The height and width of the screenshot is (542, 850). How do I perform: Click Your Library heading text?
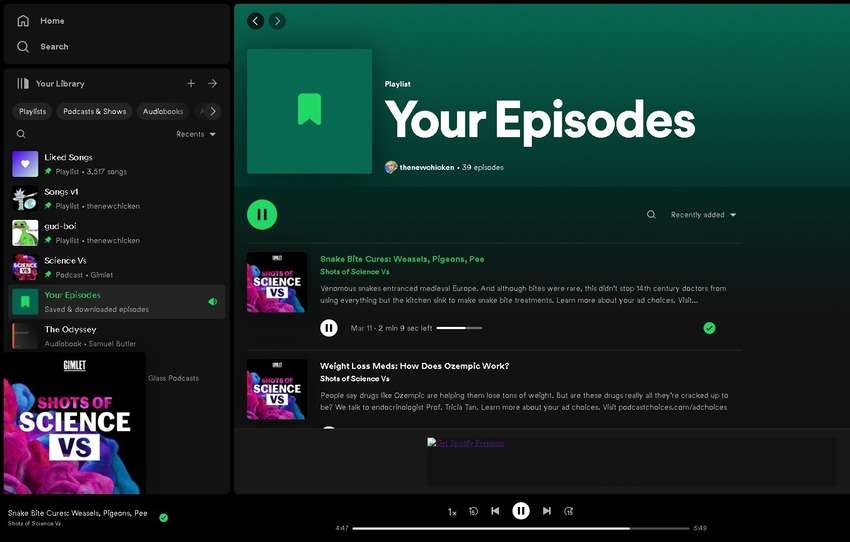60,83
